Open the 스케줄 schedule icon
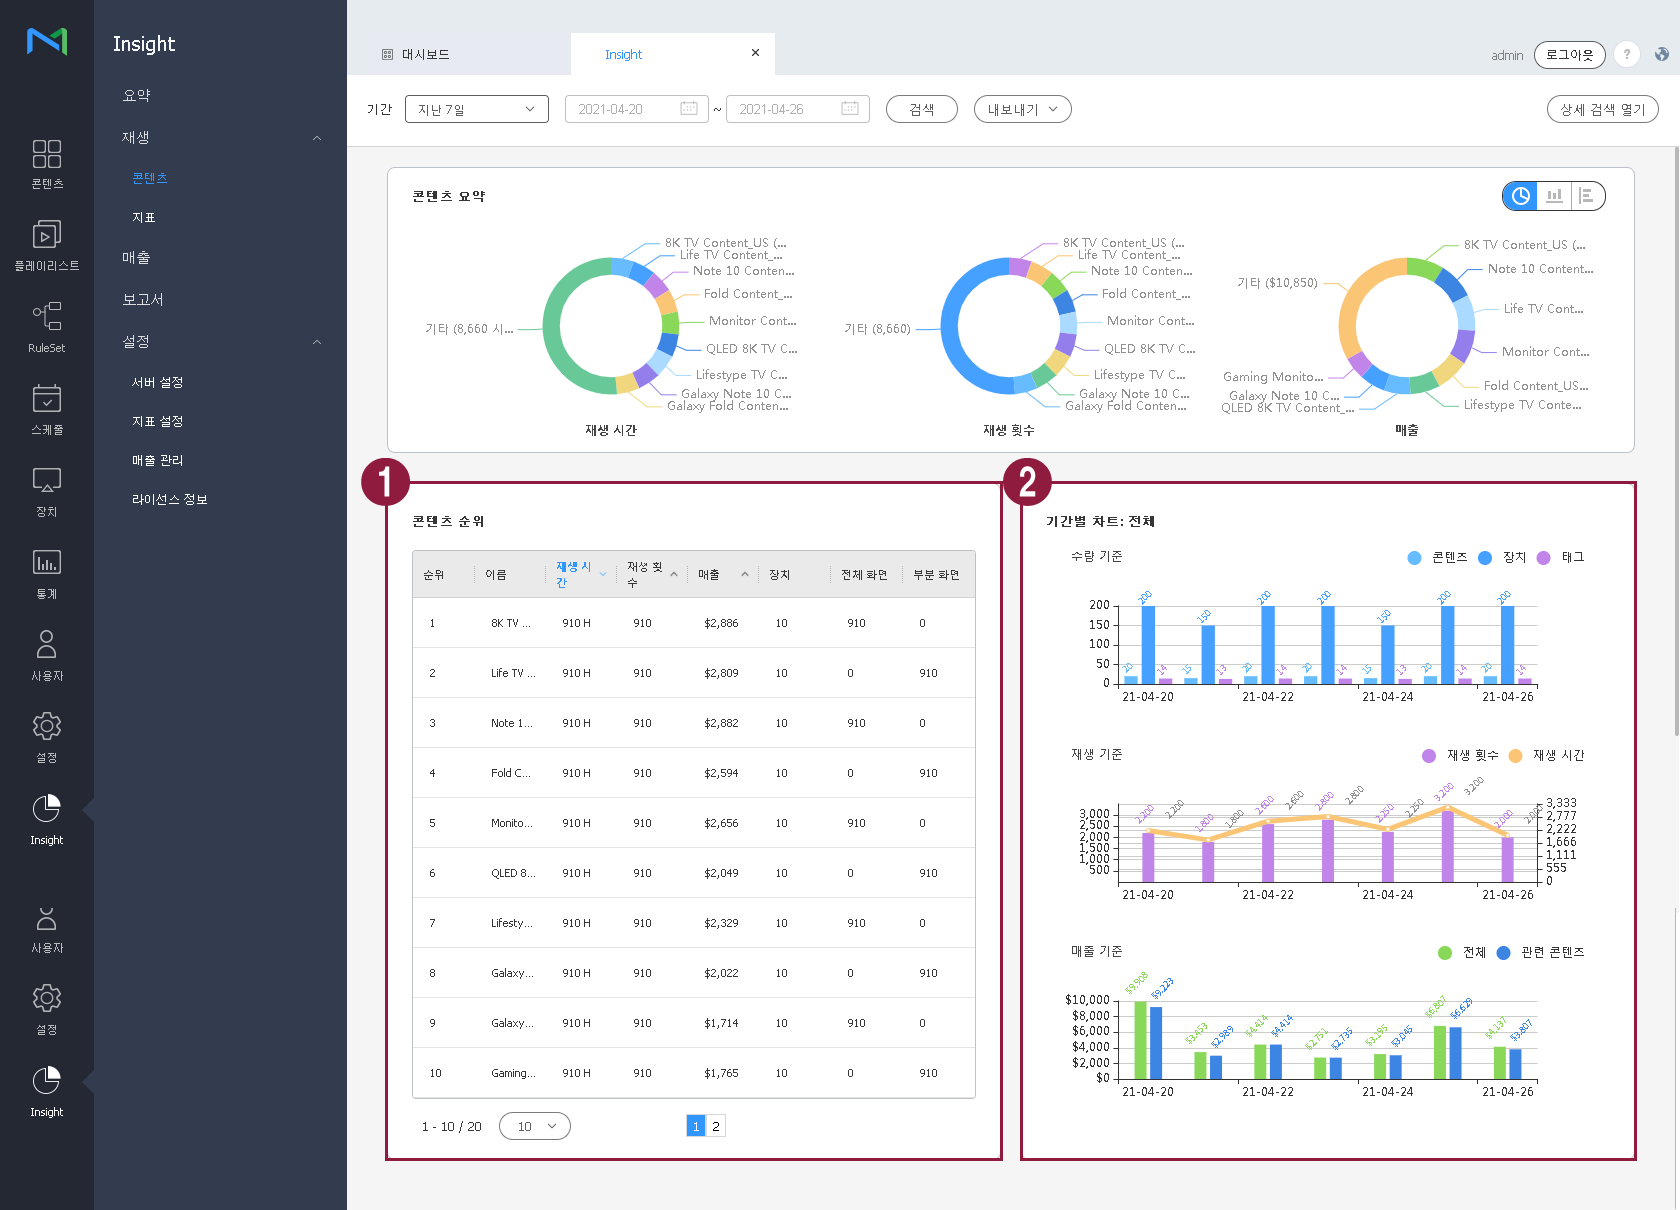This screenshot has width=1680, height=1210. coord(46,410)
